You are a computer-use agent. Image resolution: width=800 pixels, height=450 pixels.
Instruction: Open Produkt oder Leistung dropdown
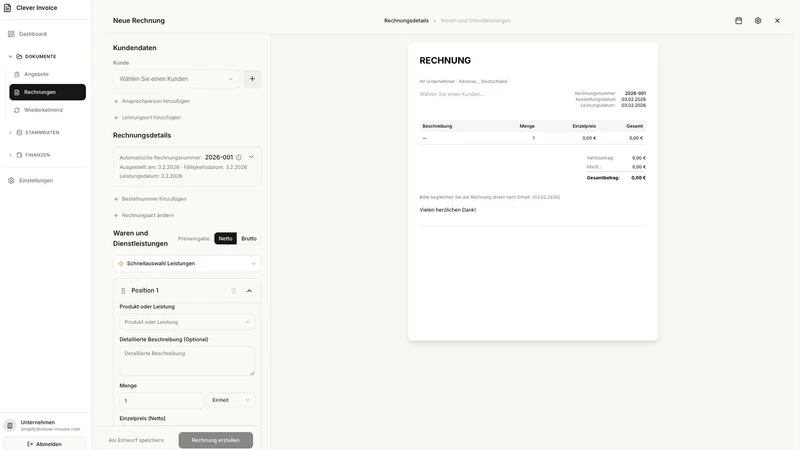click(x=187, y=322)
